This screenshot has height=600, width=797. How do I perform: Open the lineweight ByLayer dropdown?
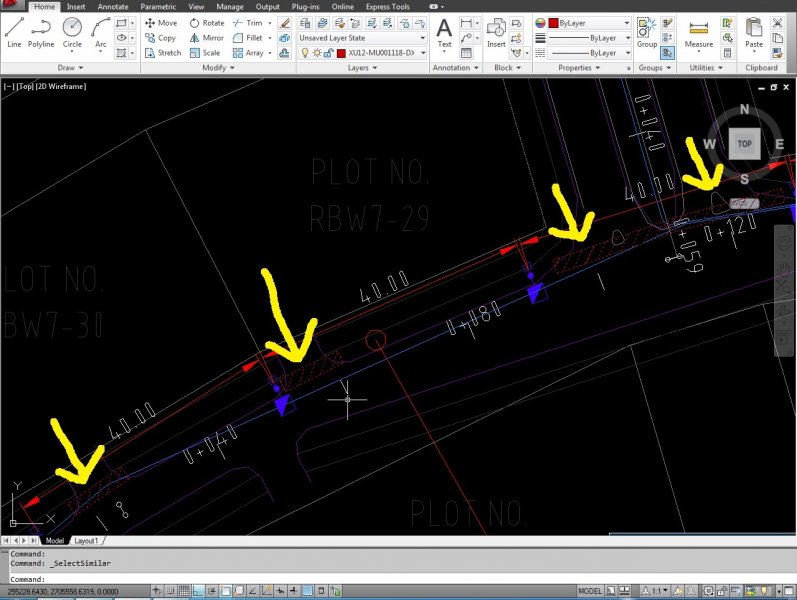pyautogui.click(x=590, y=38)
